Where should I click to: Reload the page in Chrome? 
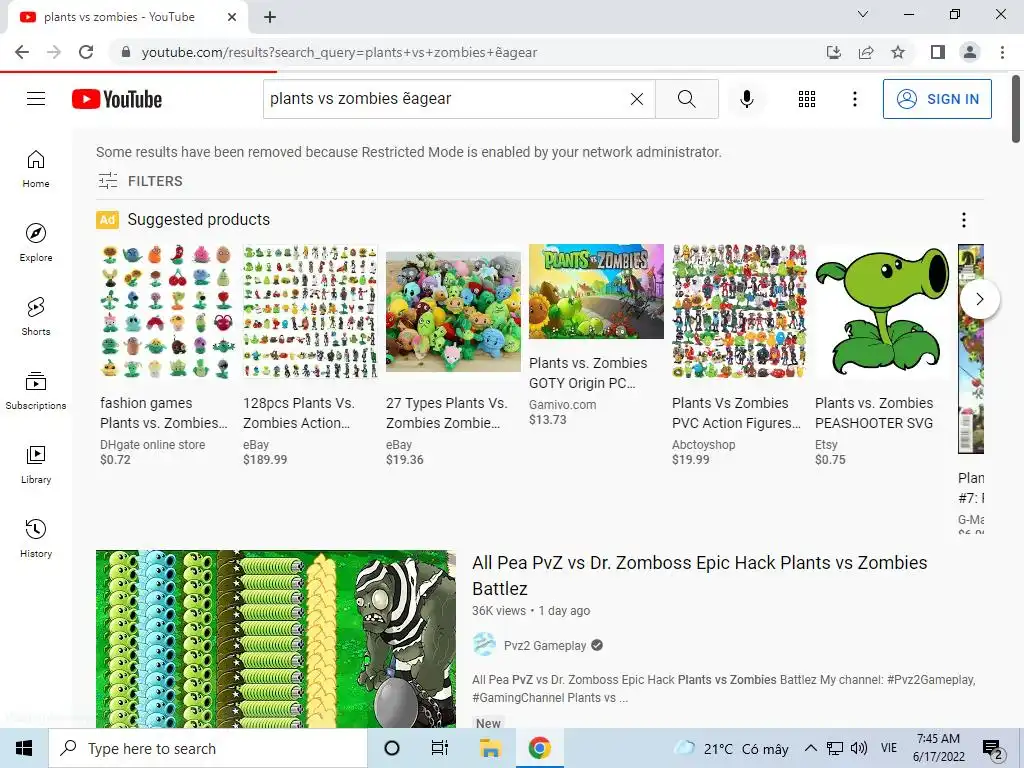86,52
